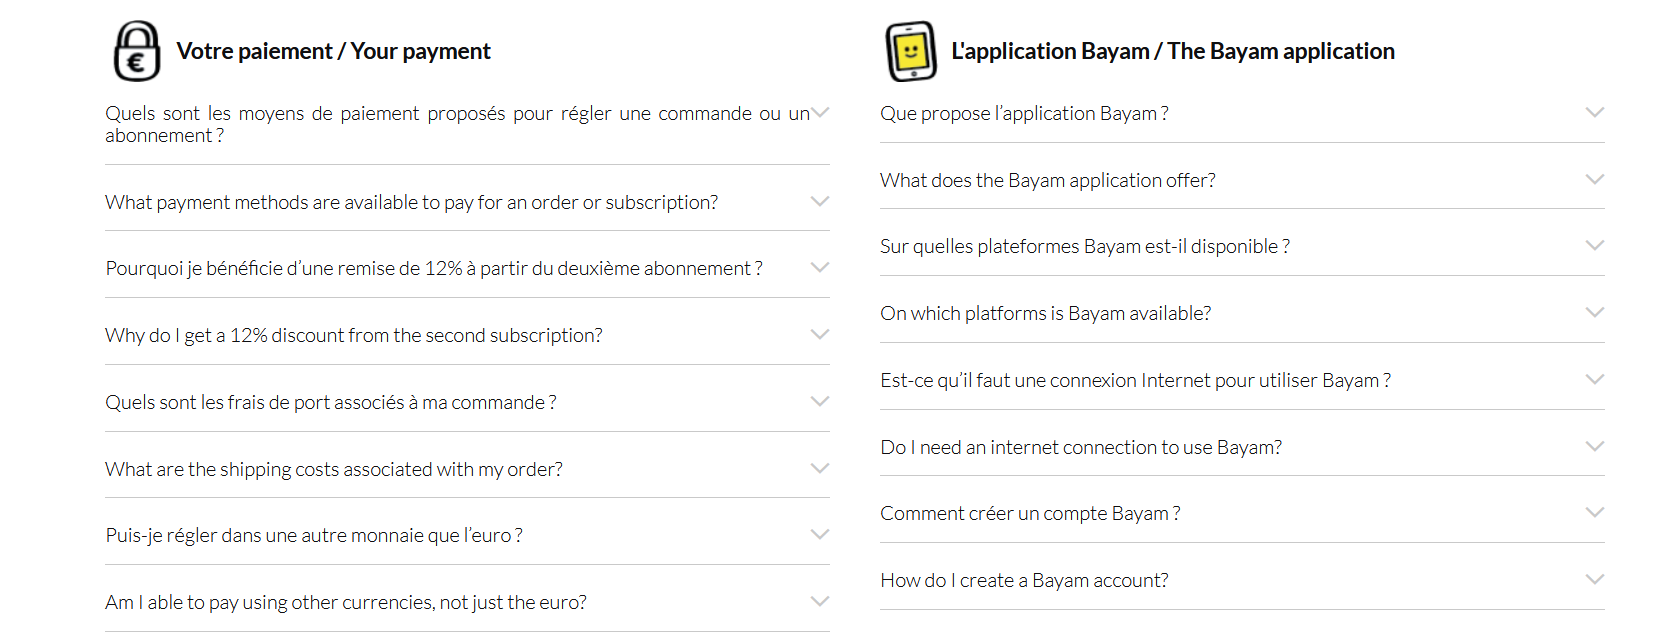Open chevron beside 'remise de 12%' question

pos(820,267)
